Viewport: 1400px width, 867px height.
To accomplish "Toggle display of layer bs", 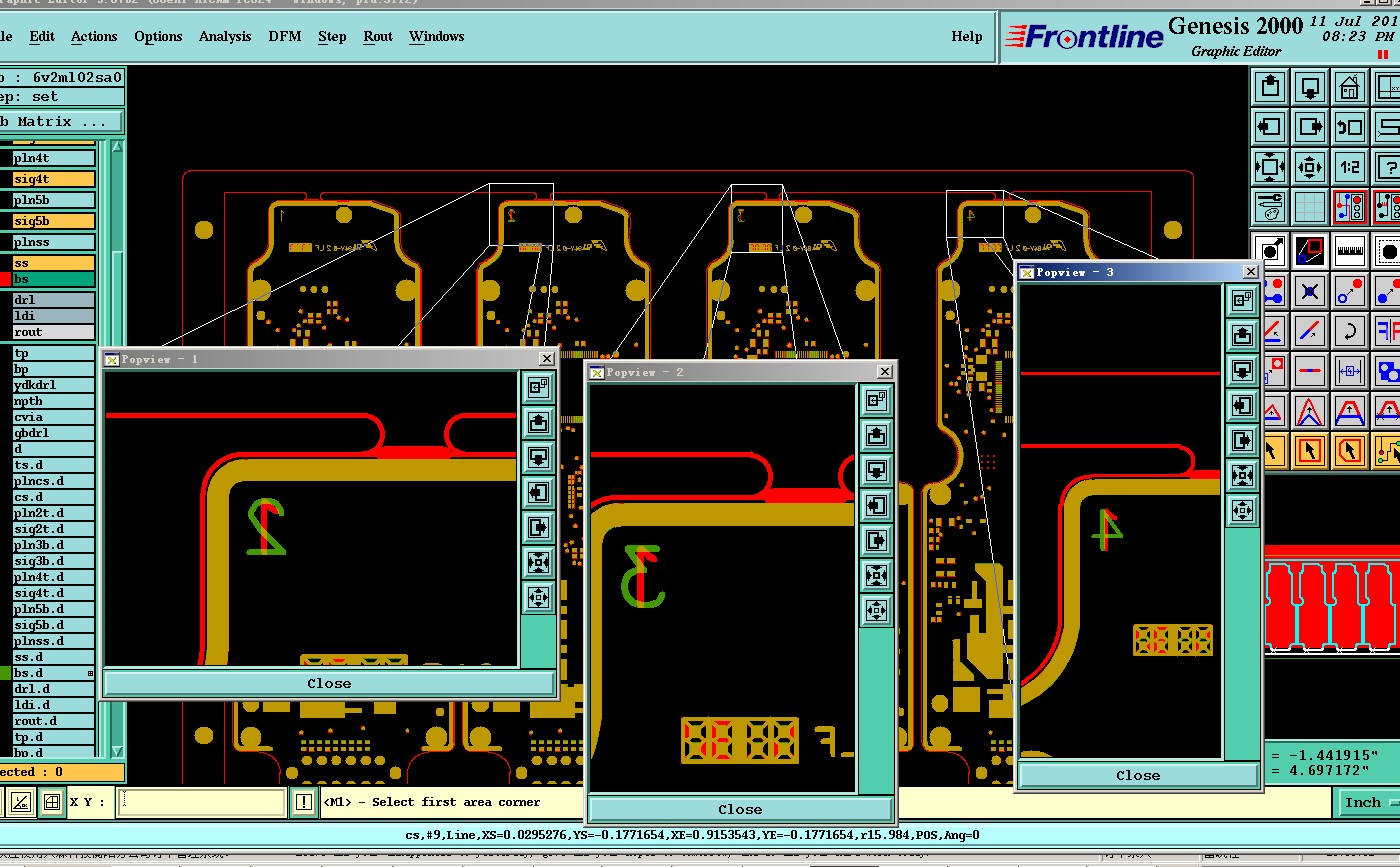I will [x=53, y=279].
